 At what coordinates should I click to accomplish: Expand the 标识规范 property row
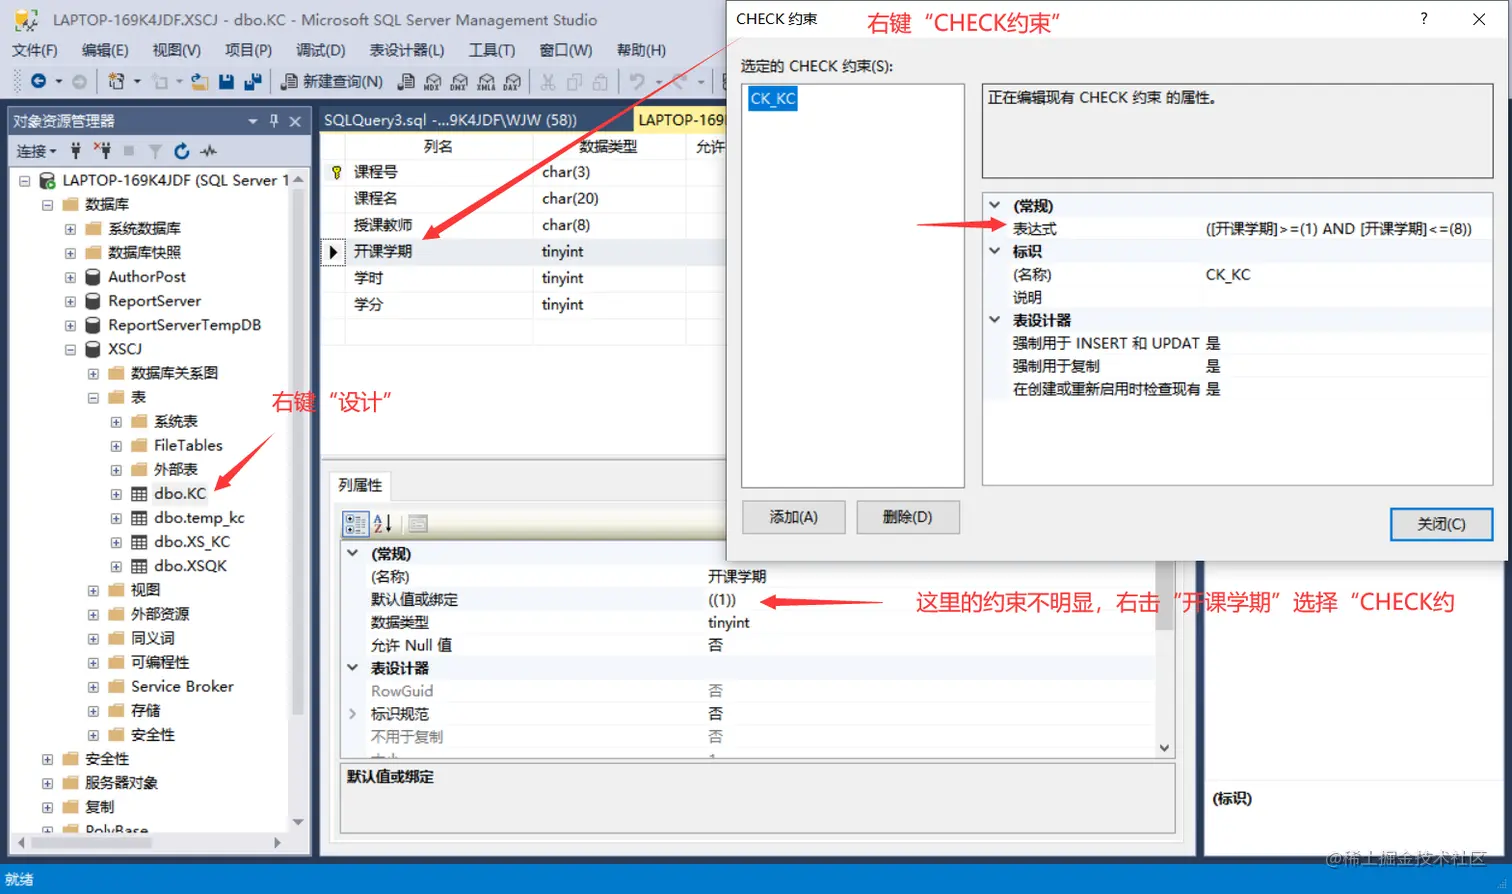tap(352, 714)
